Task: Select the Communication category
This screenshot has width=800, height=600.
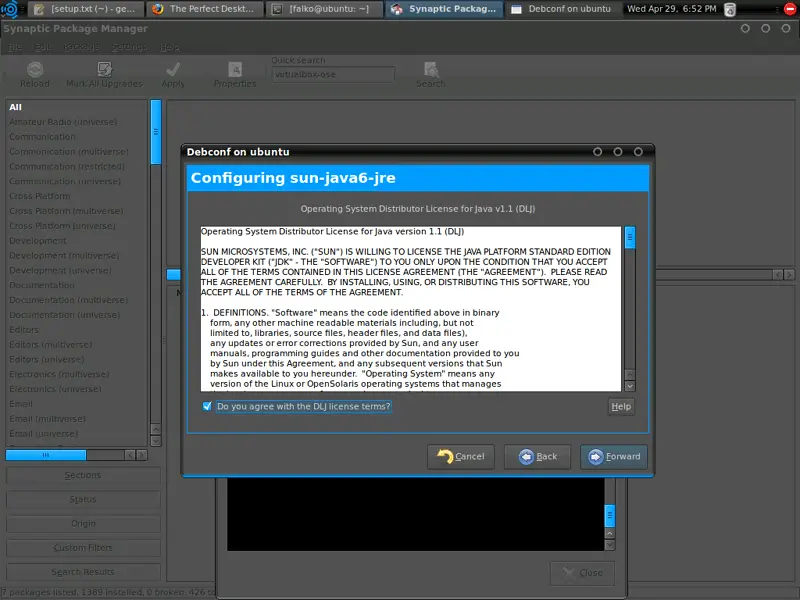Action: [42, 137]
